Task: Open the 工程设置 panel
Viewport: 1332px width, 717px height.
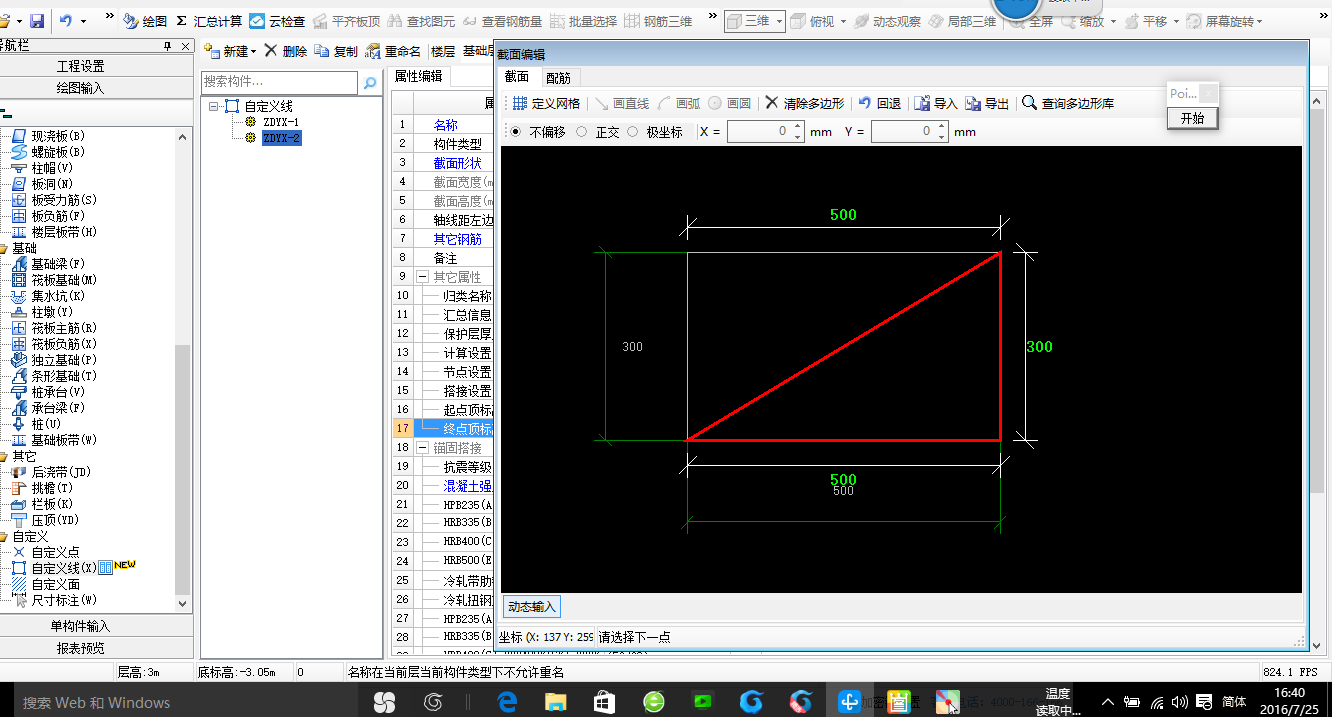Action: [80, 66]
